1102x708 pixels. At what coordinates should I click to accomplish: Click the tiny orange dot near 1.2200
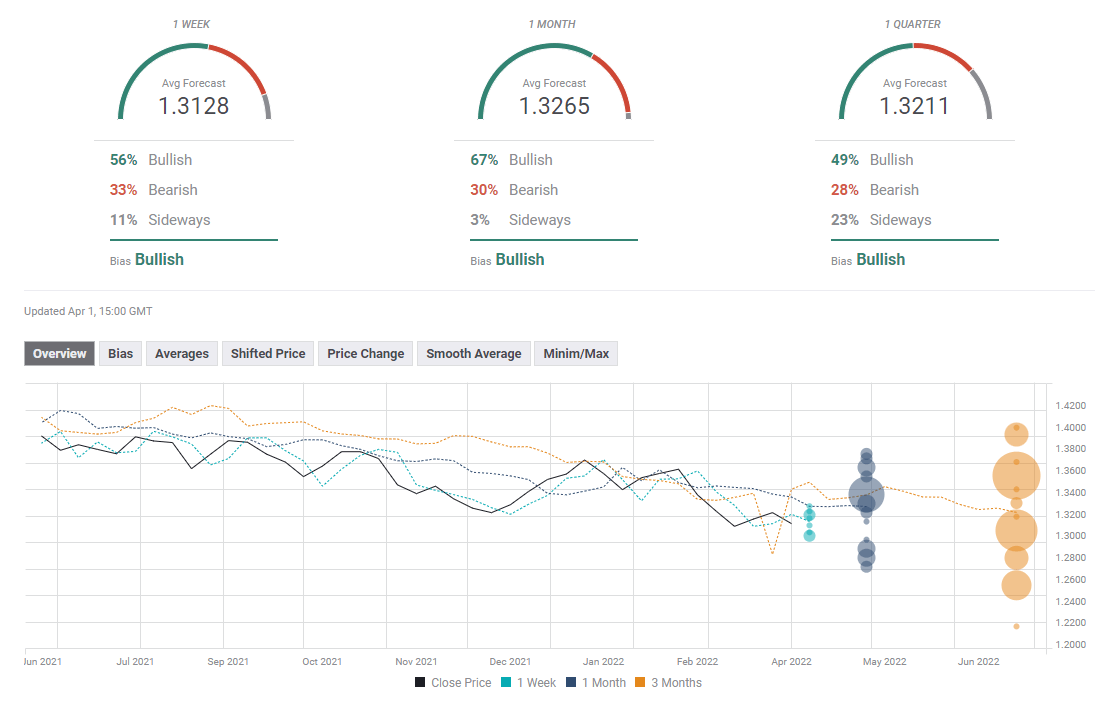[x=1016, y=626]
